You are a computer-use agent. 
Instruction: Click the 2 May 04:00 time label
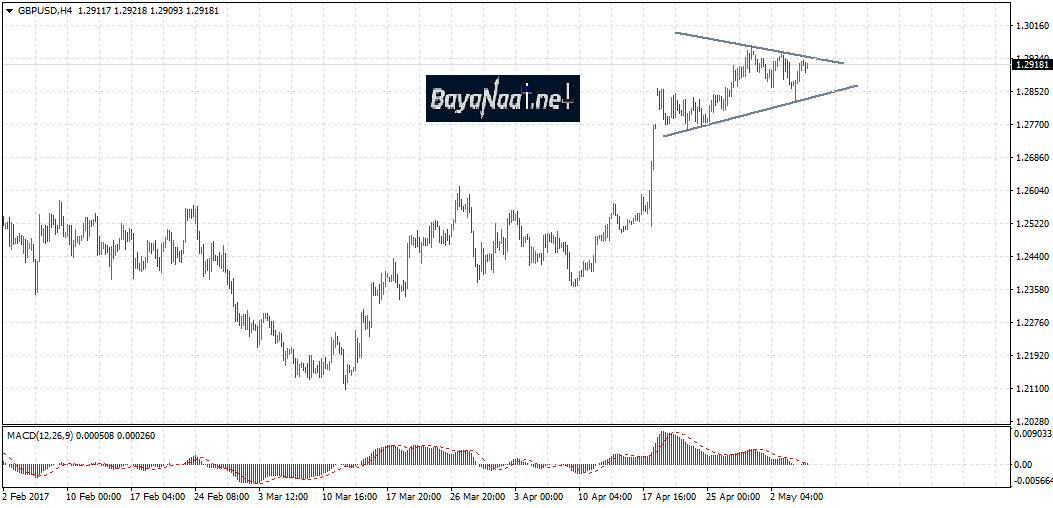(x=795, y=495)
